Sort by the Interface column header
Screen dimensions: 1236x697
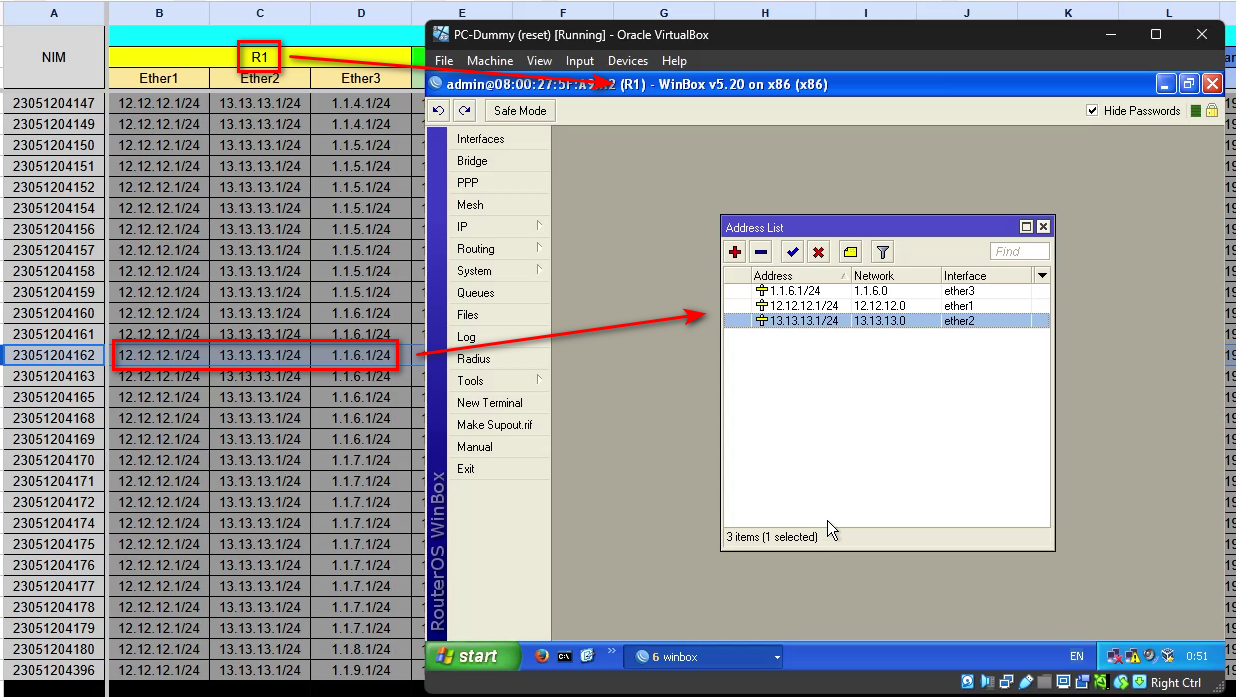click(987, 275)
